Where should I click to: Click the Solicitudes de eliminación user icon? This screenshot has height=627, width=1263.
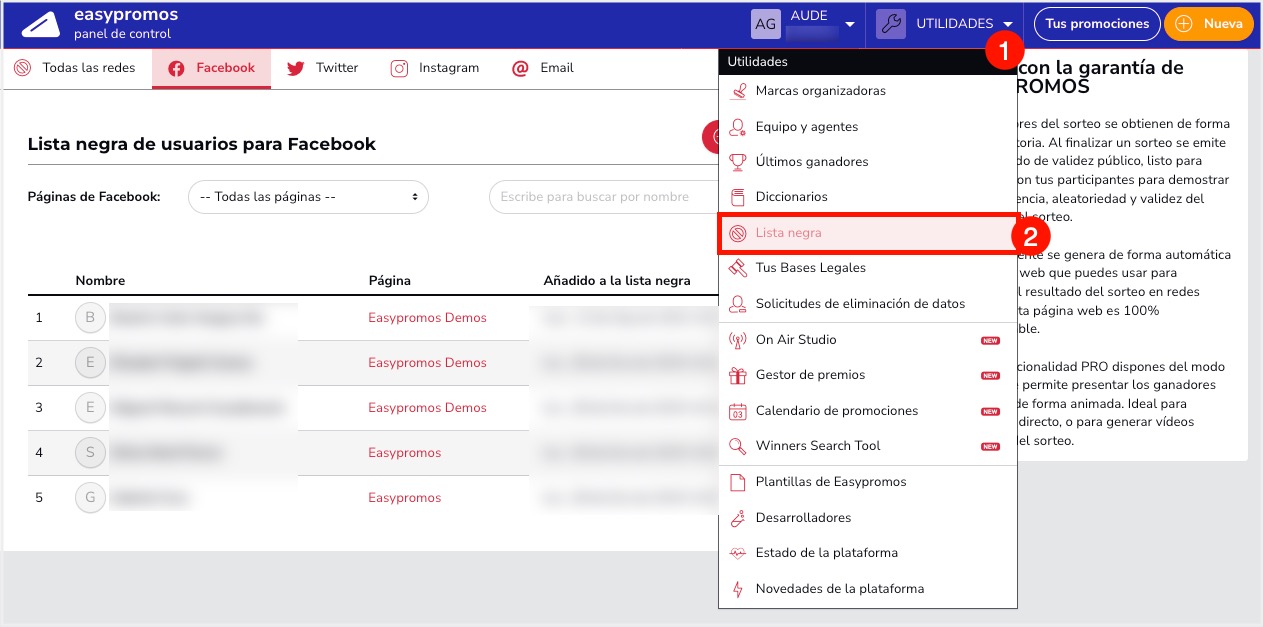738,304
